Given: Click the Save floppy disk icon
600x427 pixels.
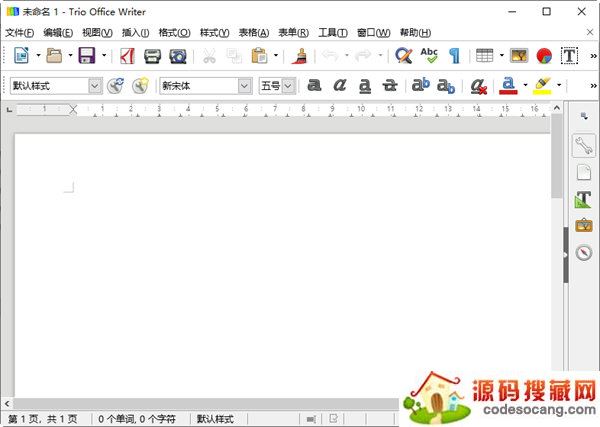Looking at the screenshot, I should (x=87, y=55).
